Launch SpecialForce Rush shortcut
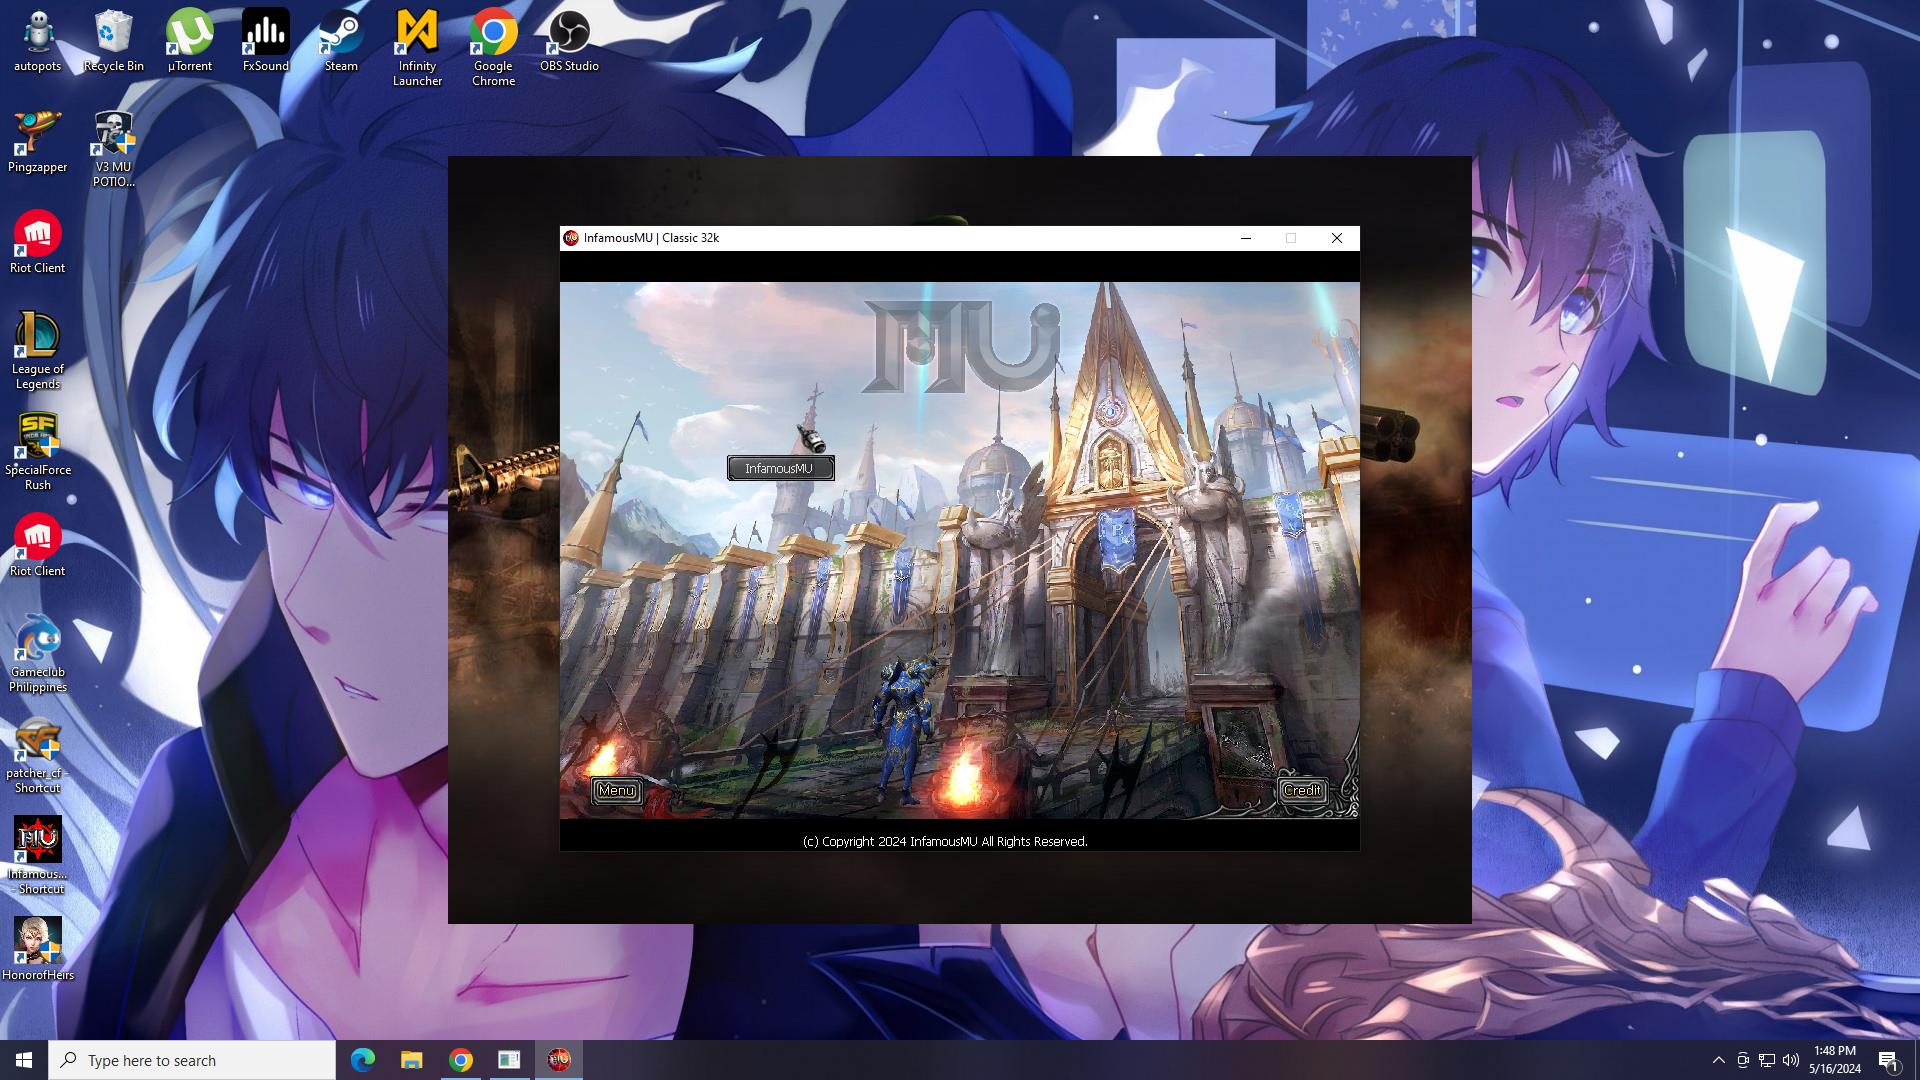1920x1080 pixels. [x=38, y=452]
